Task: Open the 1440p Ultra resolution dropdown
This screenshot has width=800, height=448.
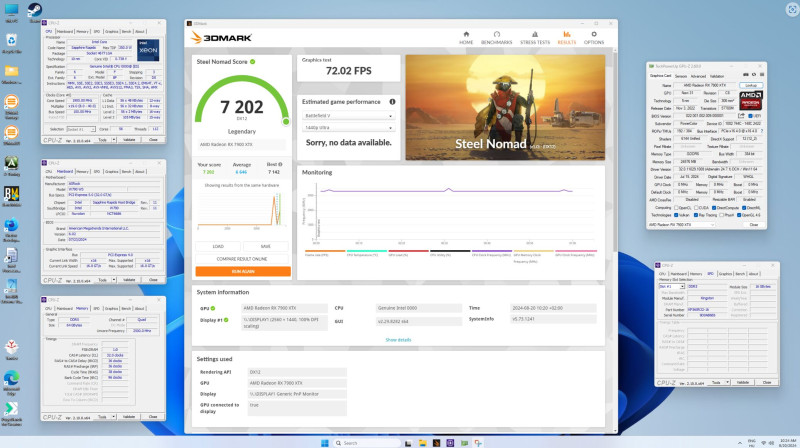Action: pos(348,128)
